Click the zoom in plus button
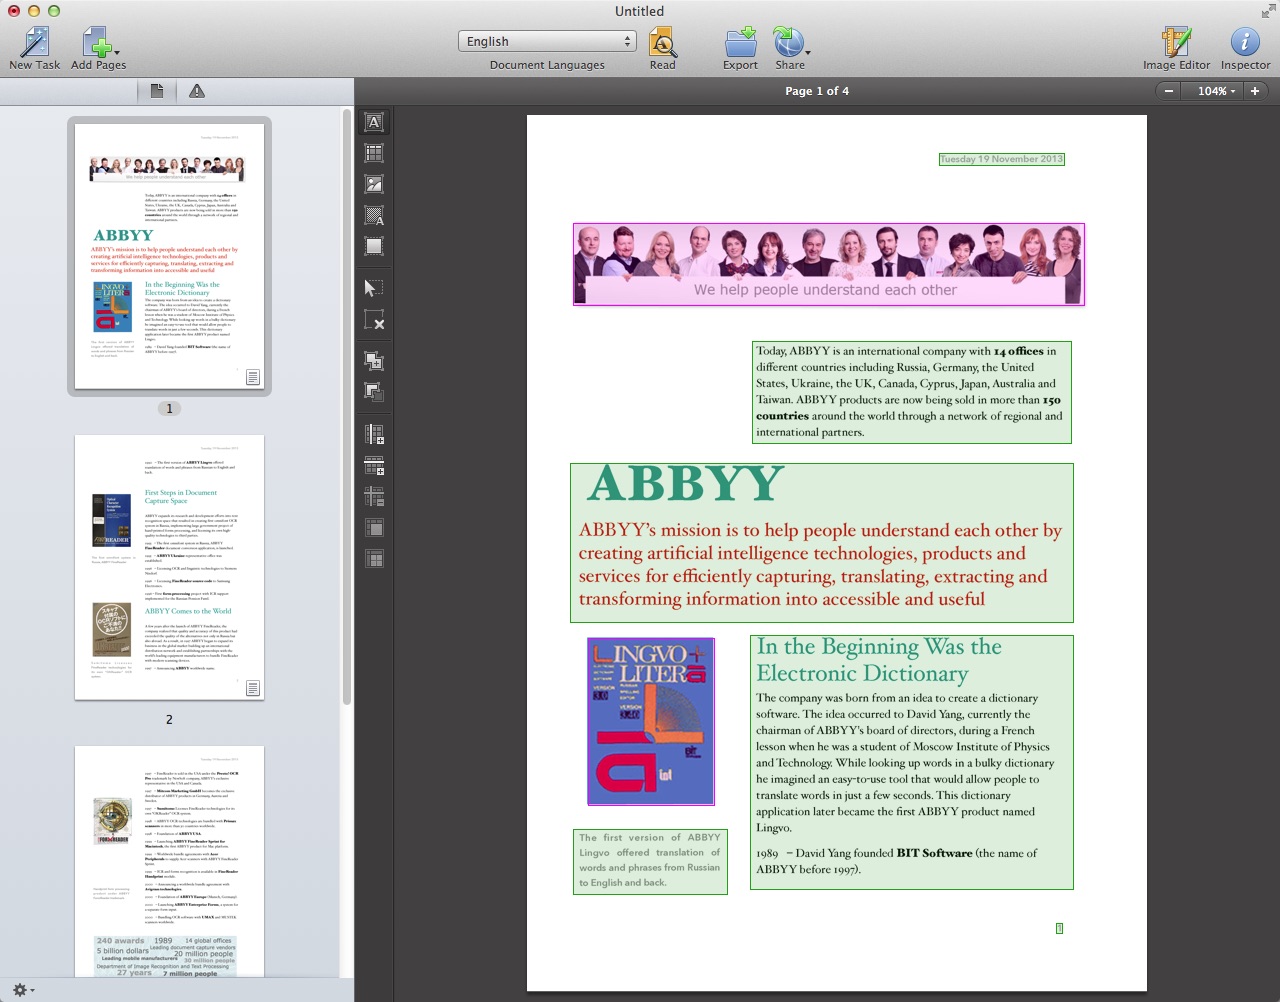The height and width of the screenshot is (1002, 1280). point(1254,91)
